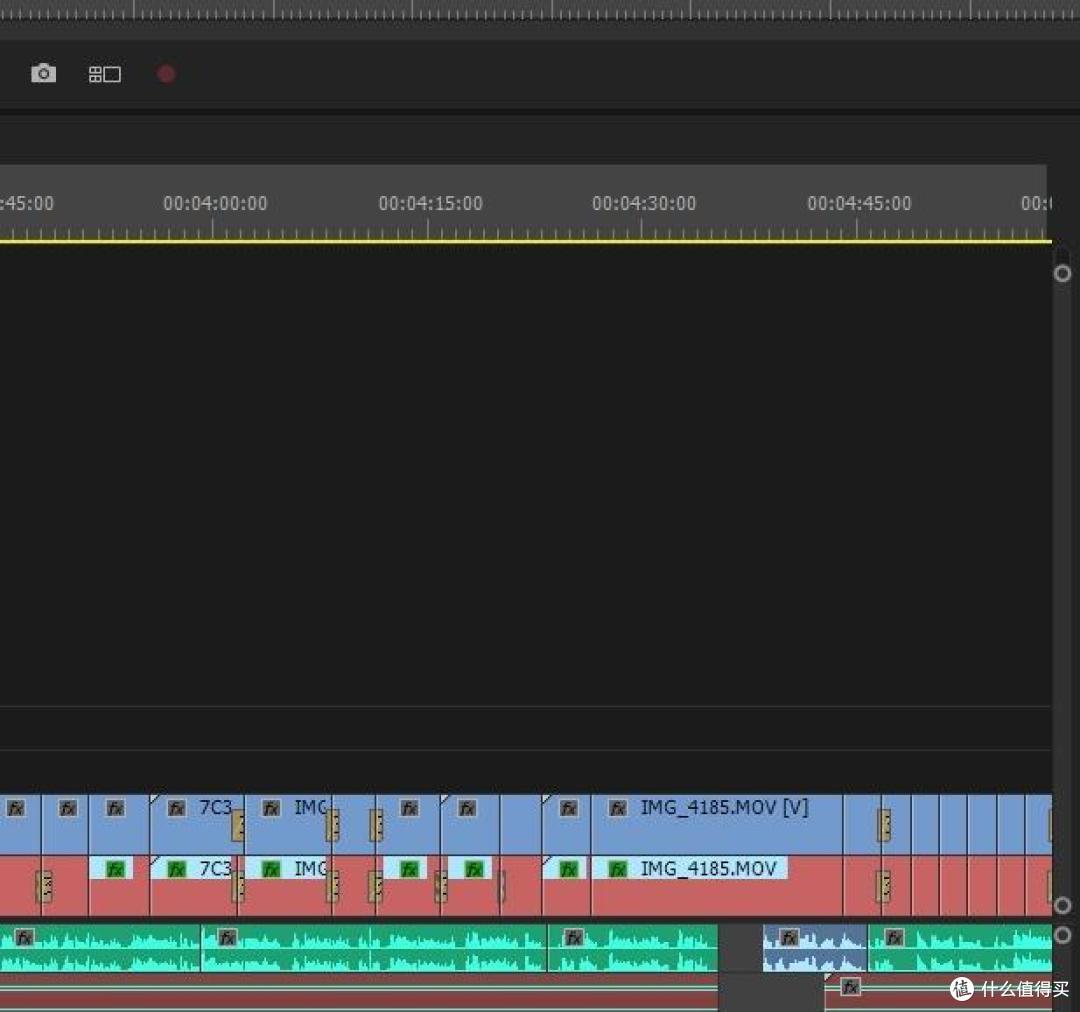Screen dimensions: 1080x1012
Task: Click fx badge on the 7C3 video clip
Action: click(x=177, y=808)
